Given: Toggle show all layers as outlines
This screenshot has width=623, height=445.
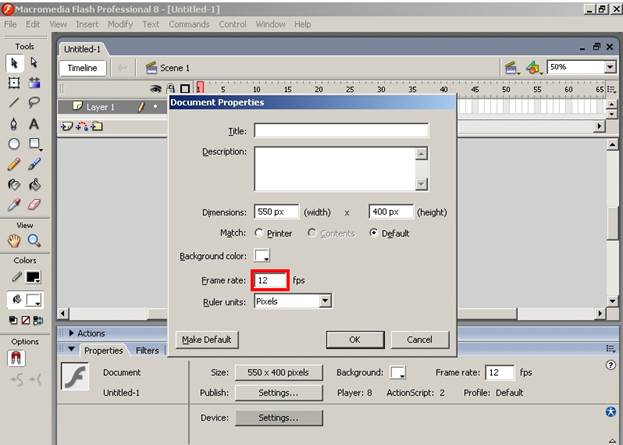Looking at the screenshot, I should pos(185,89).
